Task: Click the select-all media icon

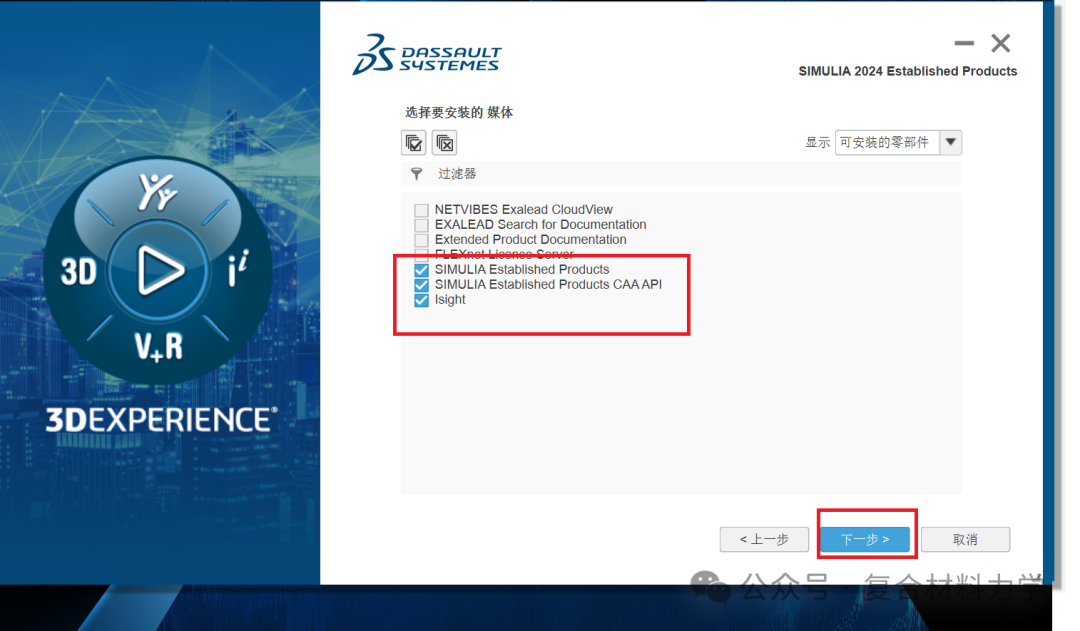Action: 413,142
